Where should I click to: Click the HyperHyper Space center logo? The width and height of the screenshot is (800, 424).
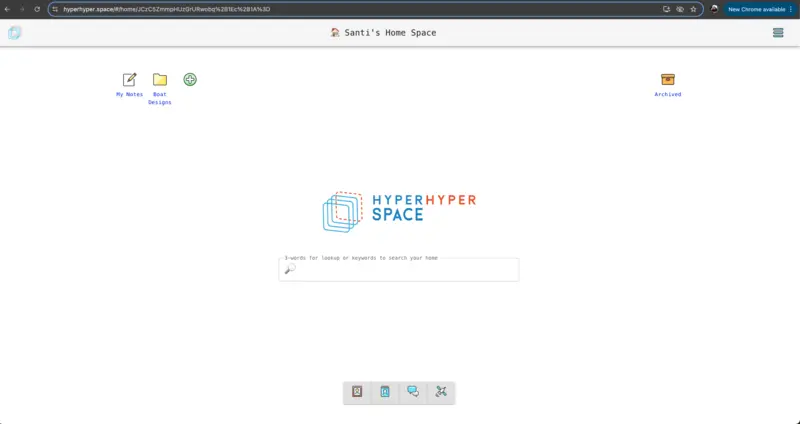tap(399, 212)
